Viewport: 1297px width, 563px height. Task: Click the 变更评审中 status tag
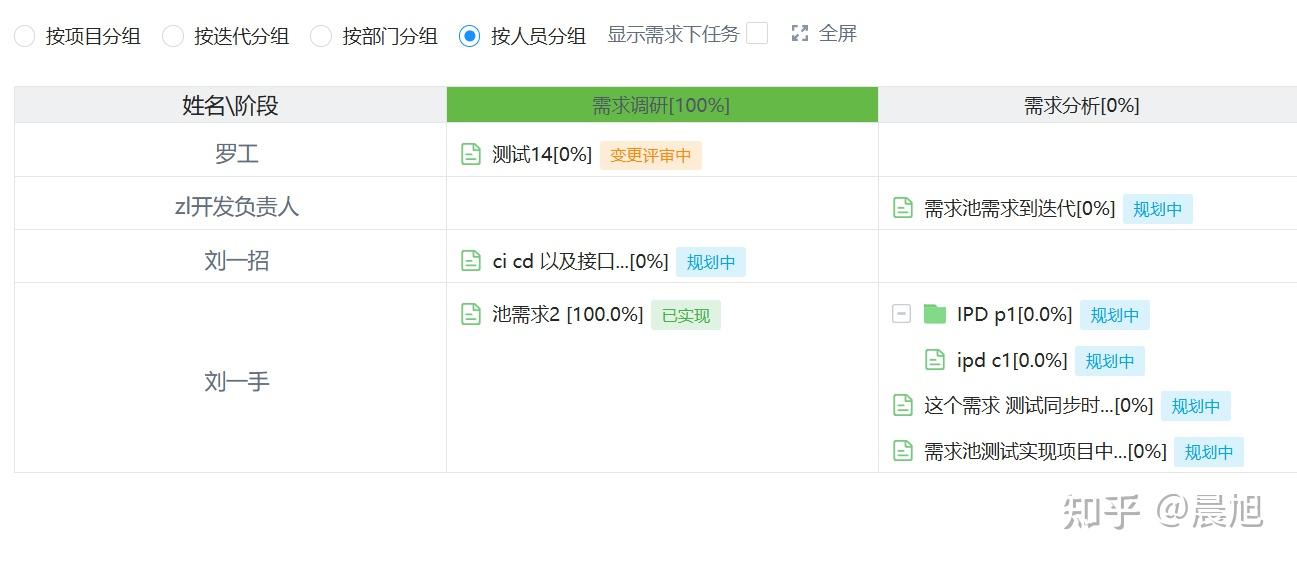click(x=650, y=155)
